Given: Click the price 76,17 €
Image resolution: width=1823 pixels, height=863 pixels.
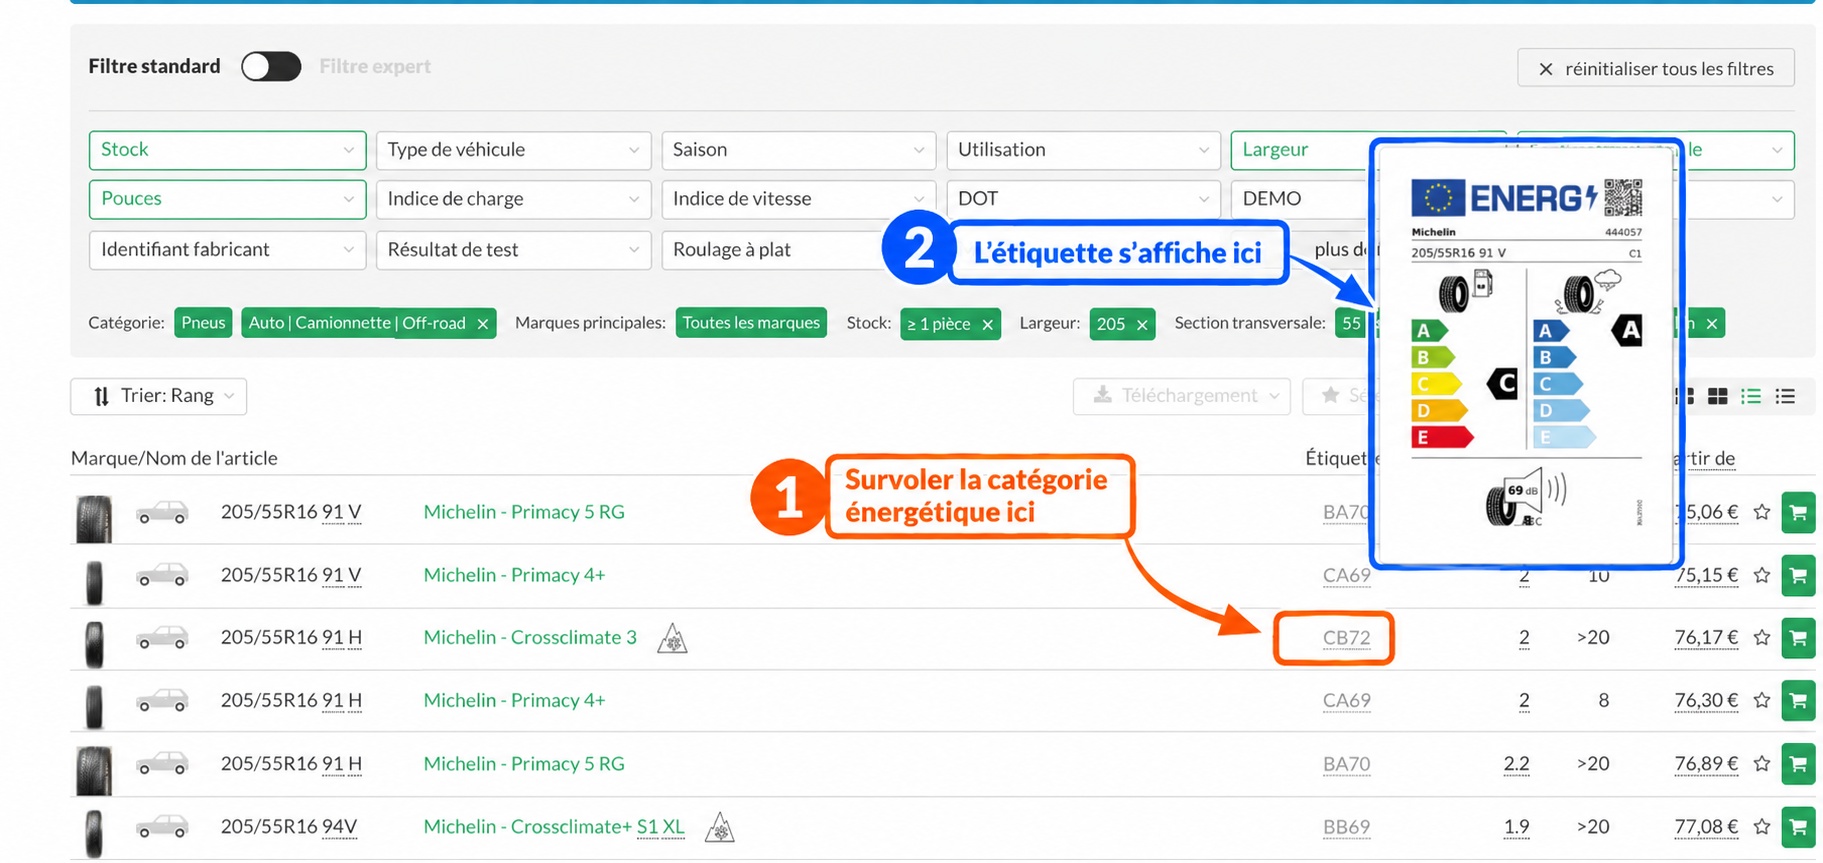Looking at the screenshot, I should pyautogui.click(x=1706, y=638).
